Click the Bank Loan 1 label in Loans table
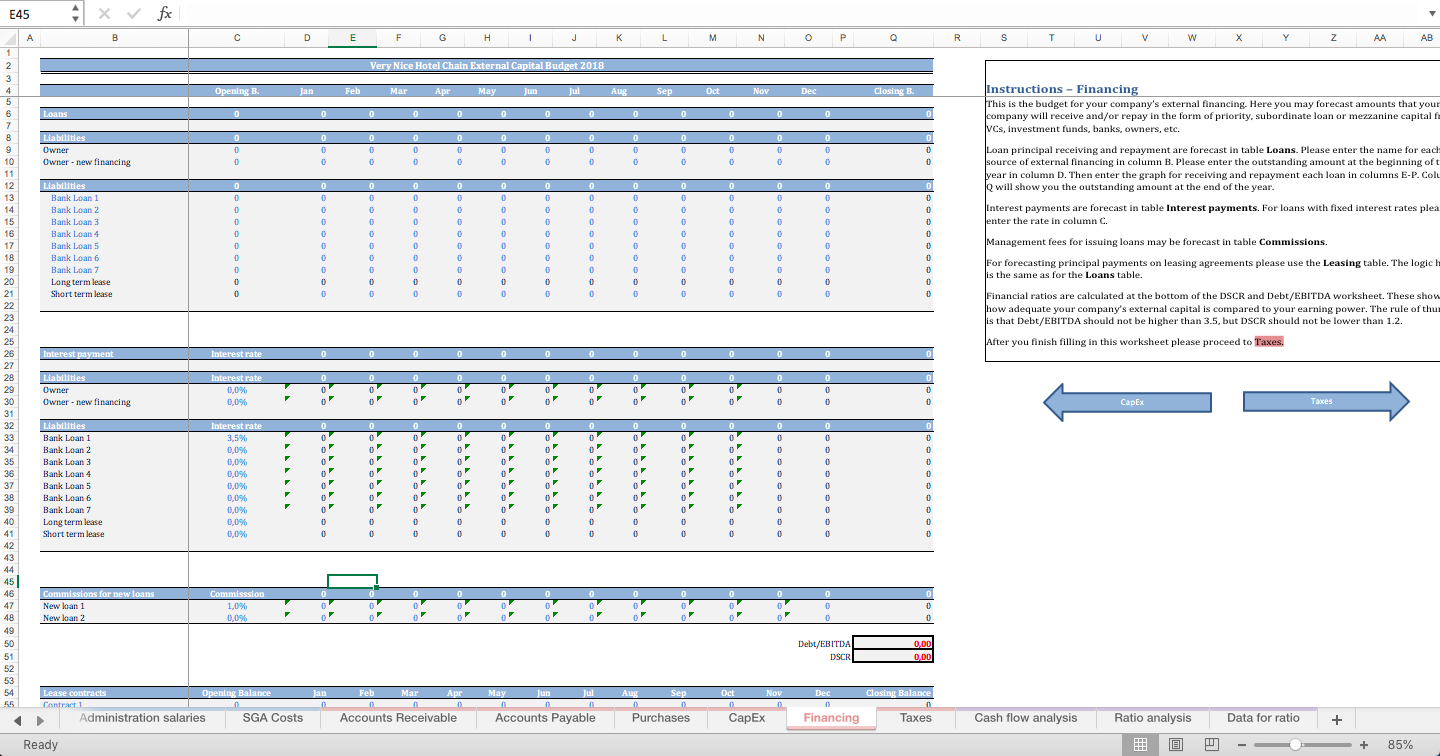 [x=75, y=198]
